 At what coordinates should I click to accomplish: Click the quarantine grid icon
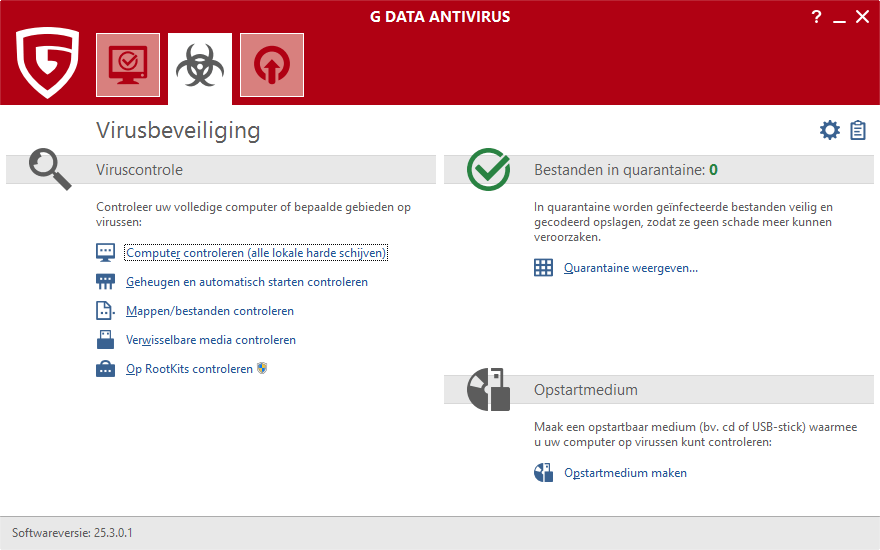click(543, 268)
